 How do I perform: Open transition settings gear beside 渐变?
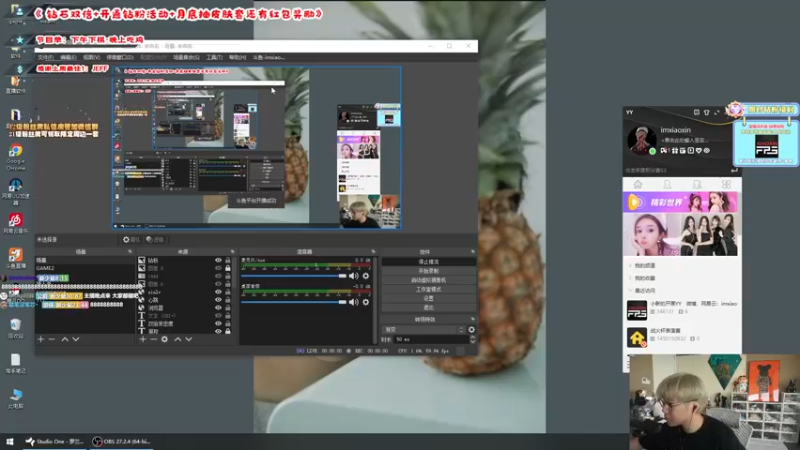coord(471,330)
